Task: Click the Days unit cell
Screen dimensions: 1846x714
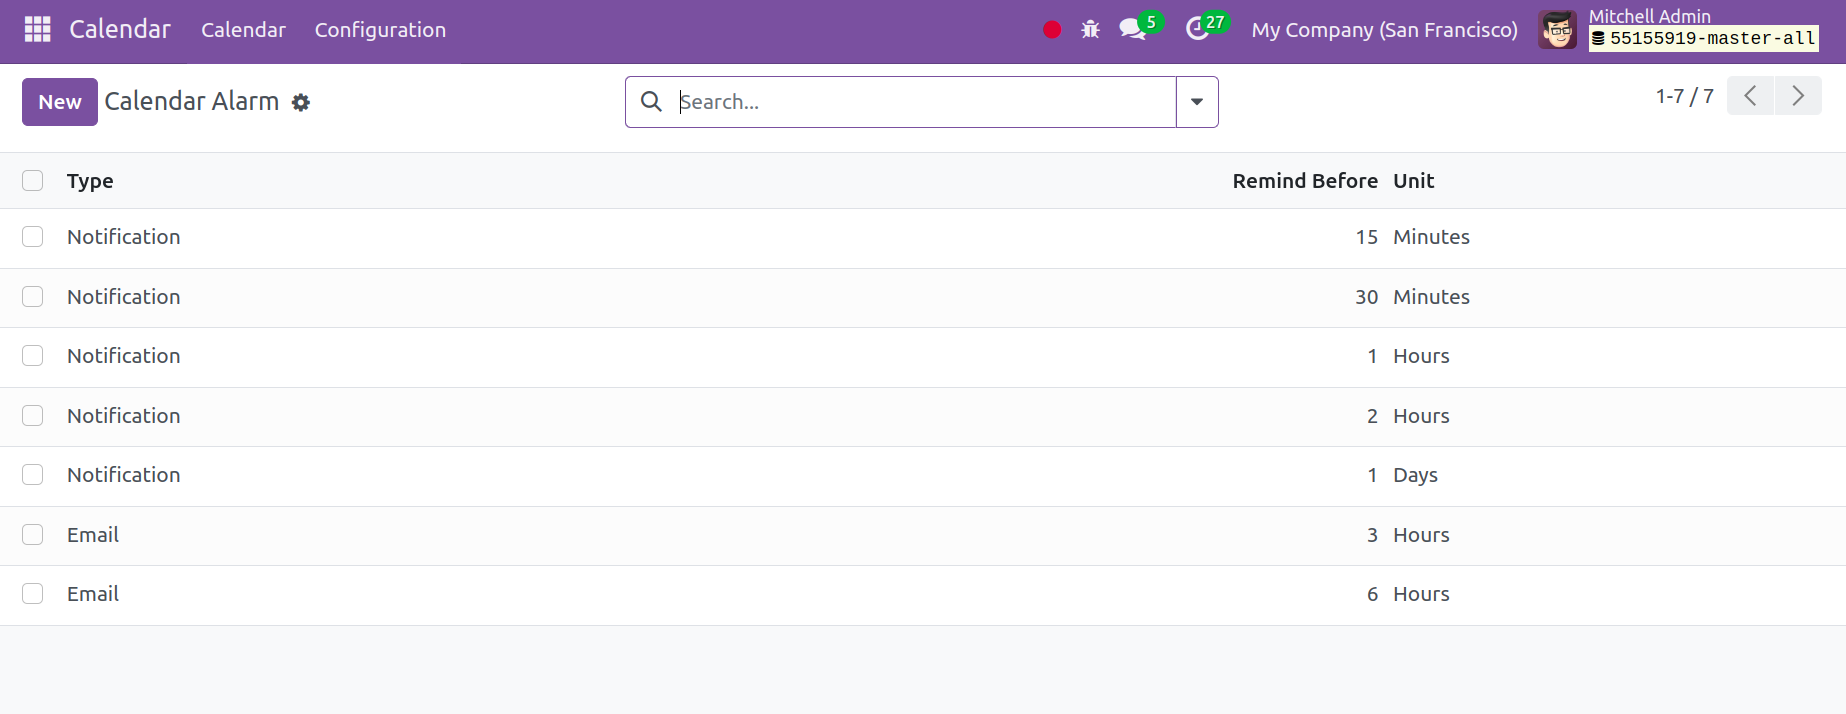Action: coord(1415,475)
